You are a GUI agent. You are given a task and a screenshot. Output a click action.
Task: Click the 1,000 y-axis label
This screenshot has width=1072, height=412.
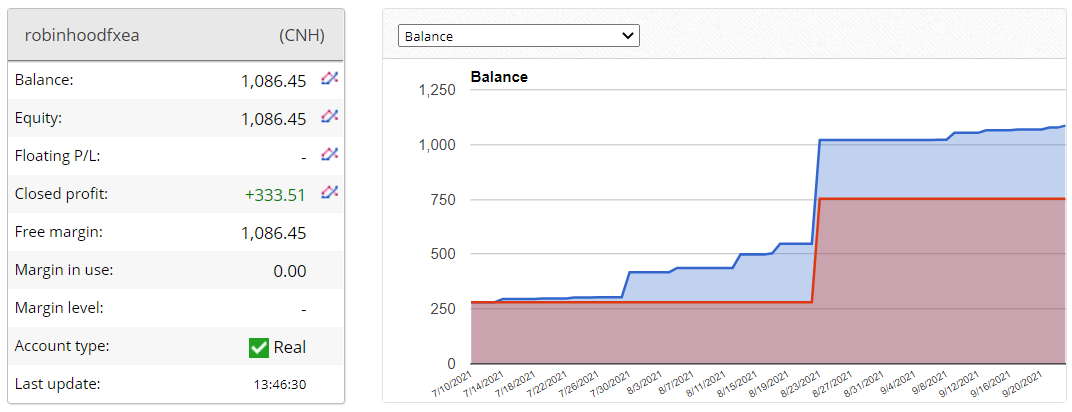[x=436, y=145]
